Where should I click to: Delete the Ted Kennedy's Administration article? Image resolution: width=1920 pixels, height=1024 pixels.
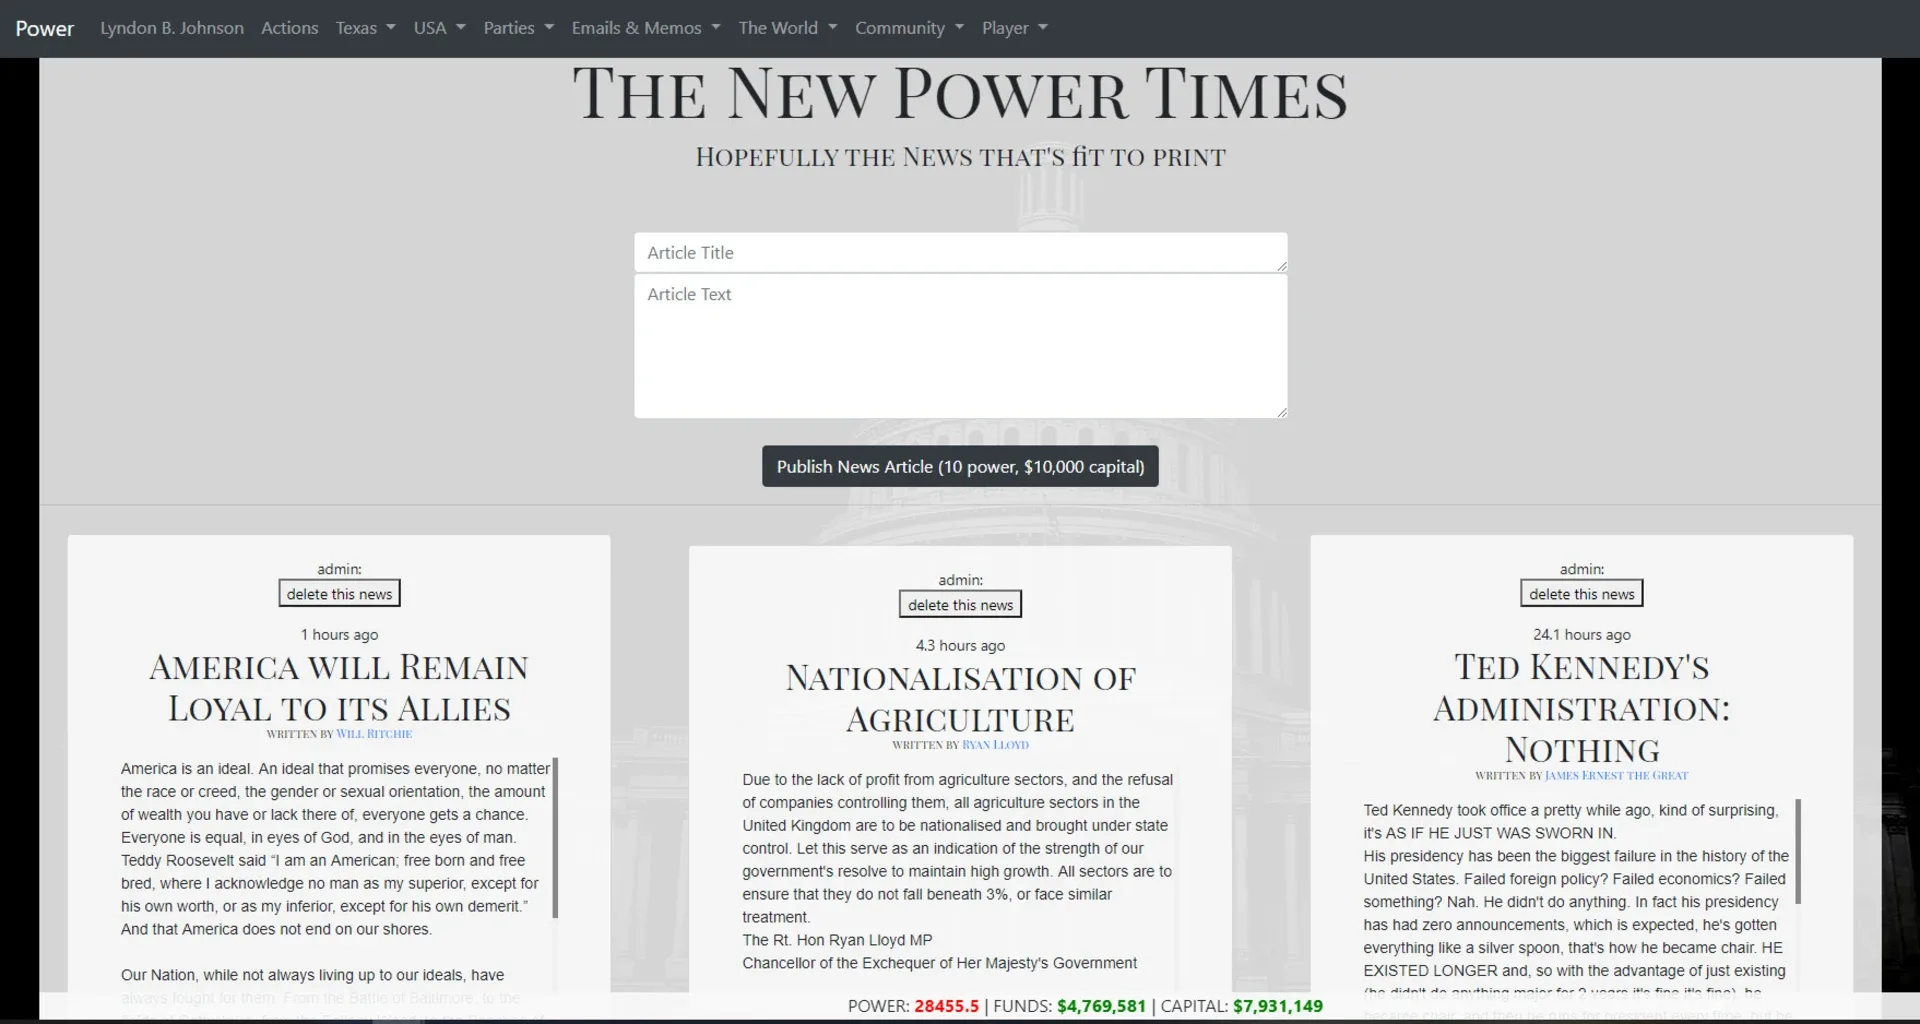tap(1581, 594)
